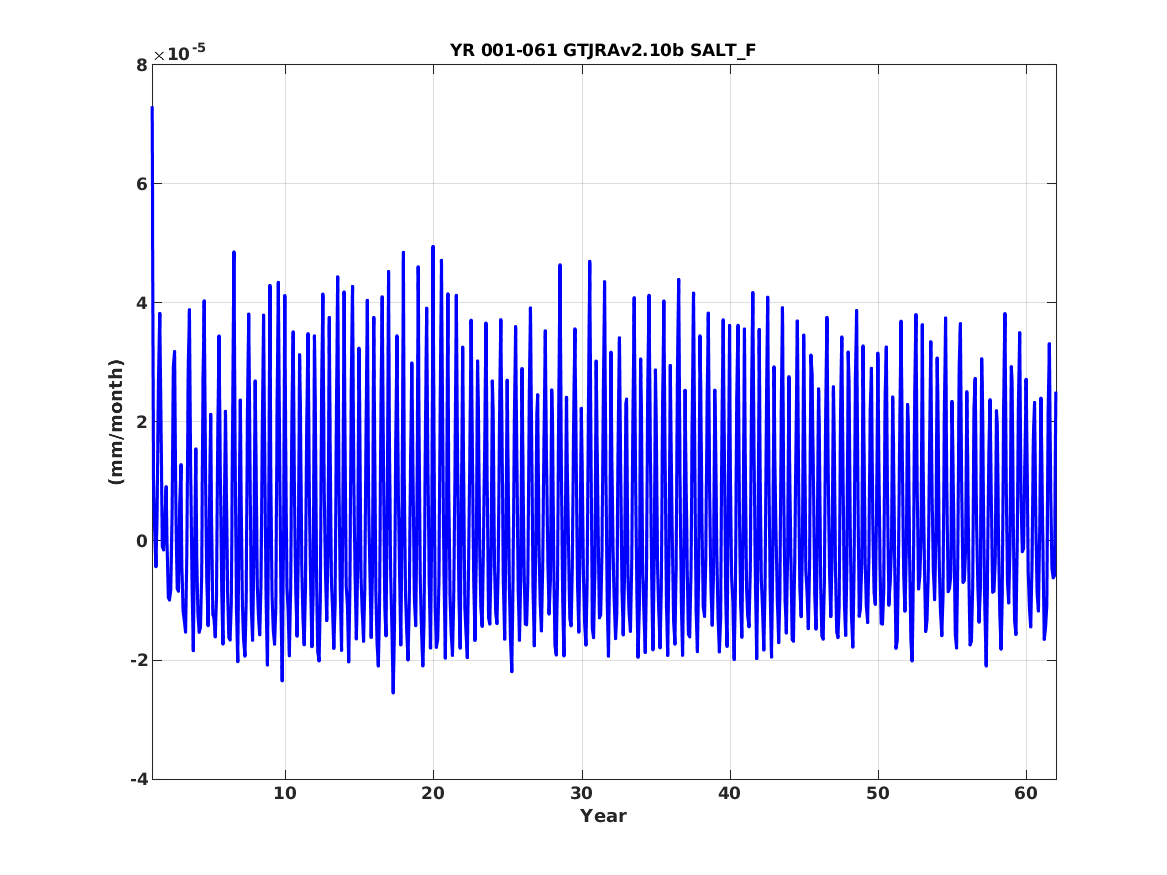The image size is (1167, 875).
Task: Click the lowest trough near year 17
Action: point(393,692)
